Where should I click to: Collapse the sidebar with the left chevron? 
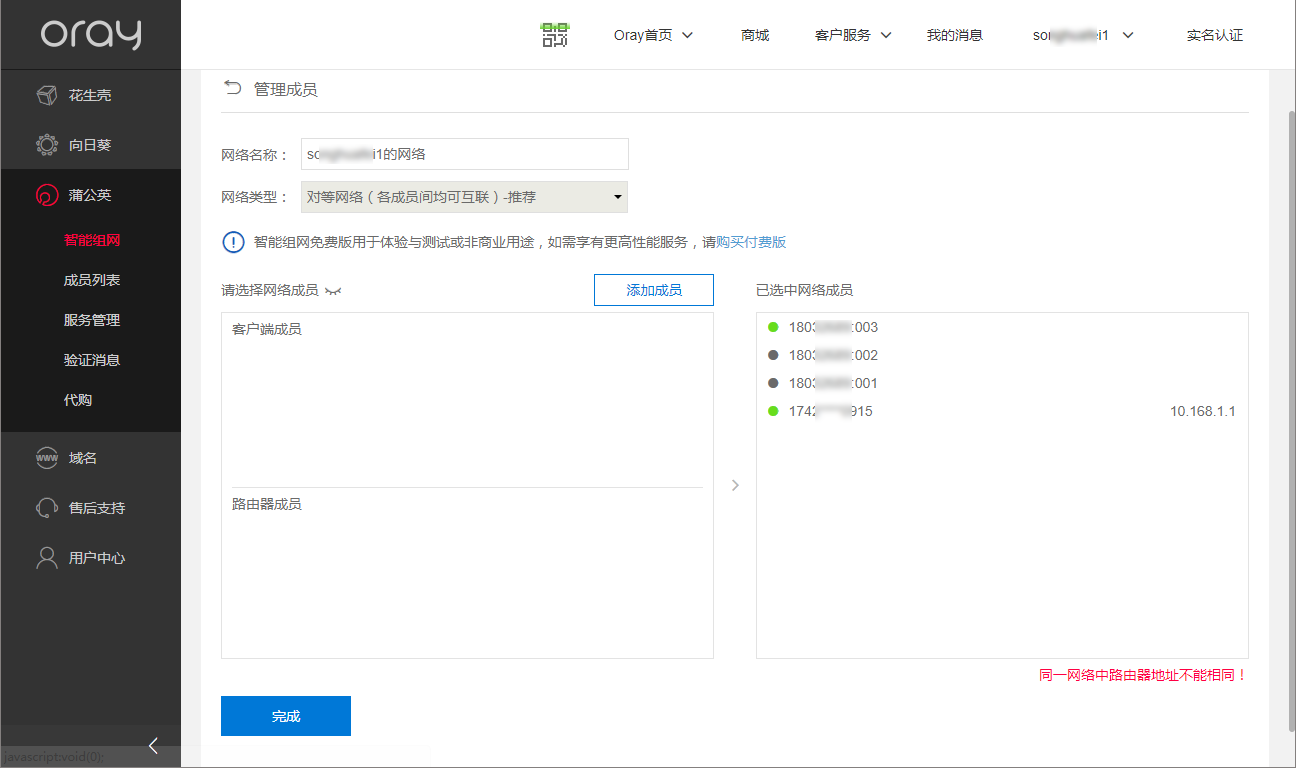[153, 745]
